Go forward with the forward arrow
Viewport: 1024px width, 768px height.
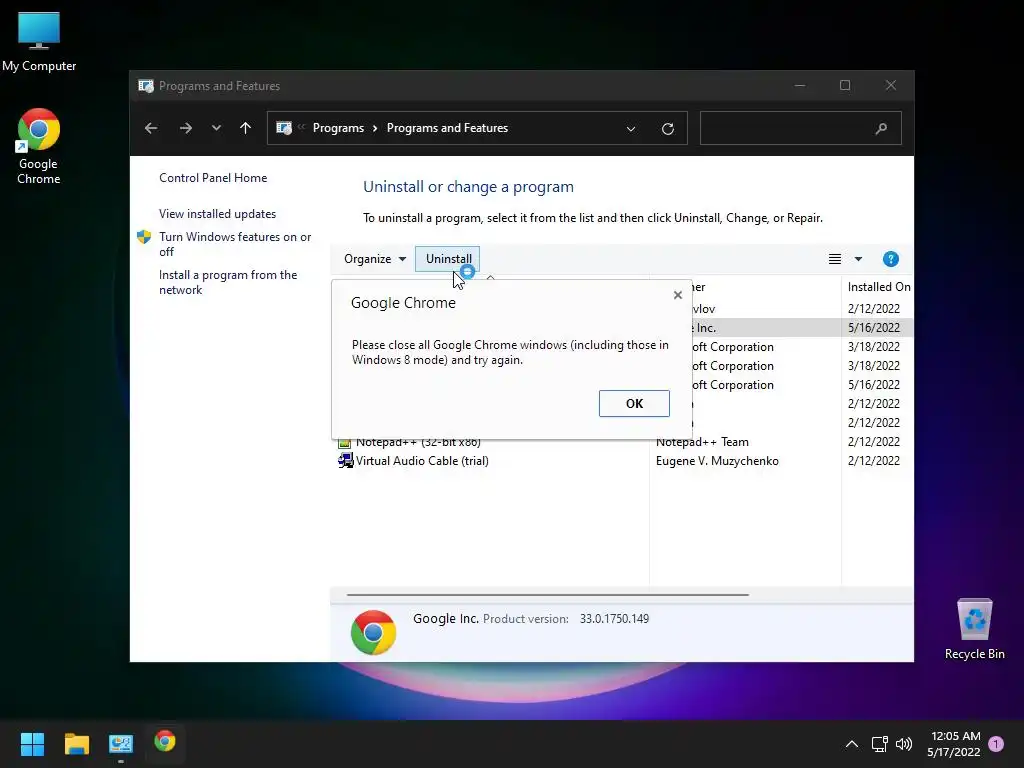pyautogui.click(x=185, y=128)
